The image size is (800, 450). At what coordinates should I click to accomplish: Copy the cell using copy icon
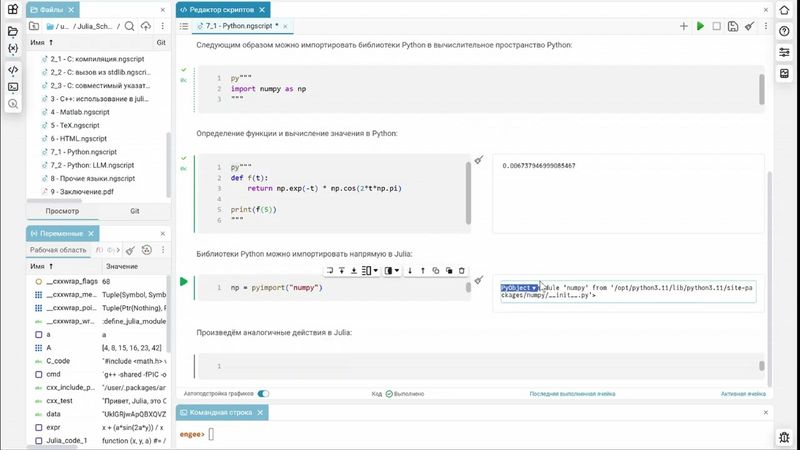436,270
